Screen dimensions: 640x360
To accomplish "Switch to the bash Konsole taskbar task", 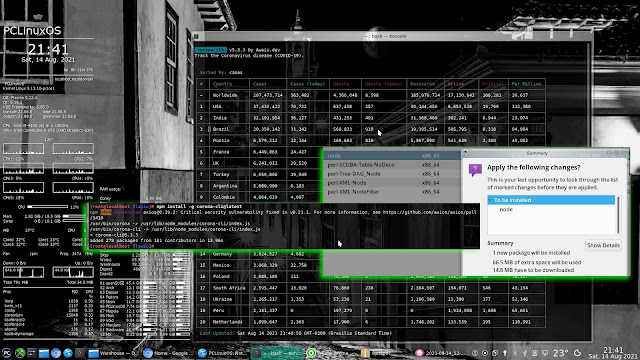I will click(277, 353).
